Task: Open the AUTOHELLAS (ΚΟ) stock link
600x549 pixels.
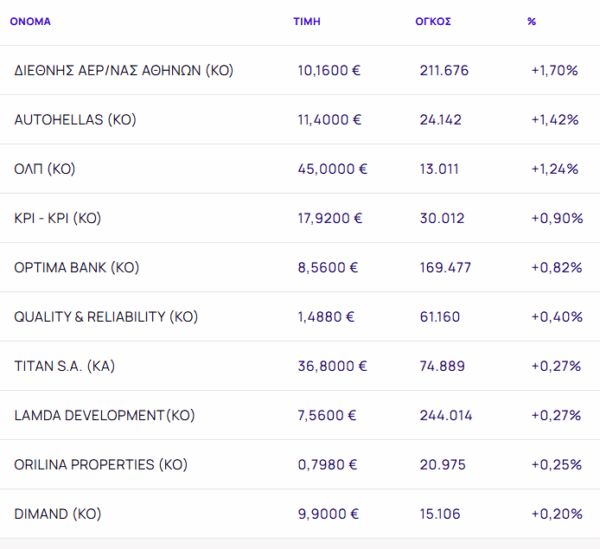Action: 75,120
